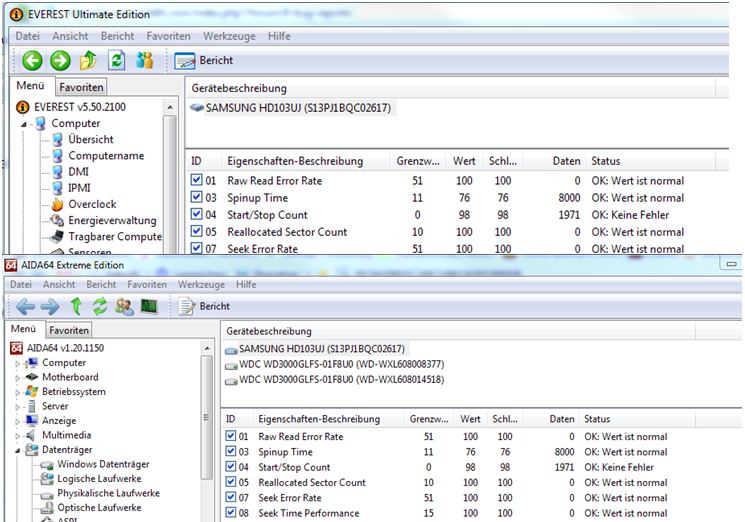Uncheck Reallocated Sector Count checkbox in EVEREST

coord(196,231)
